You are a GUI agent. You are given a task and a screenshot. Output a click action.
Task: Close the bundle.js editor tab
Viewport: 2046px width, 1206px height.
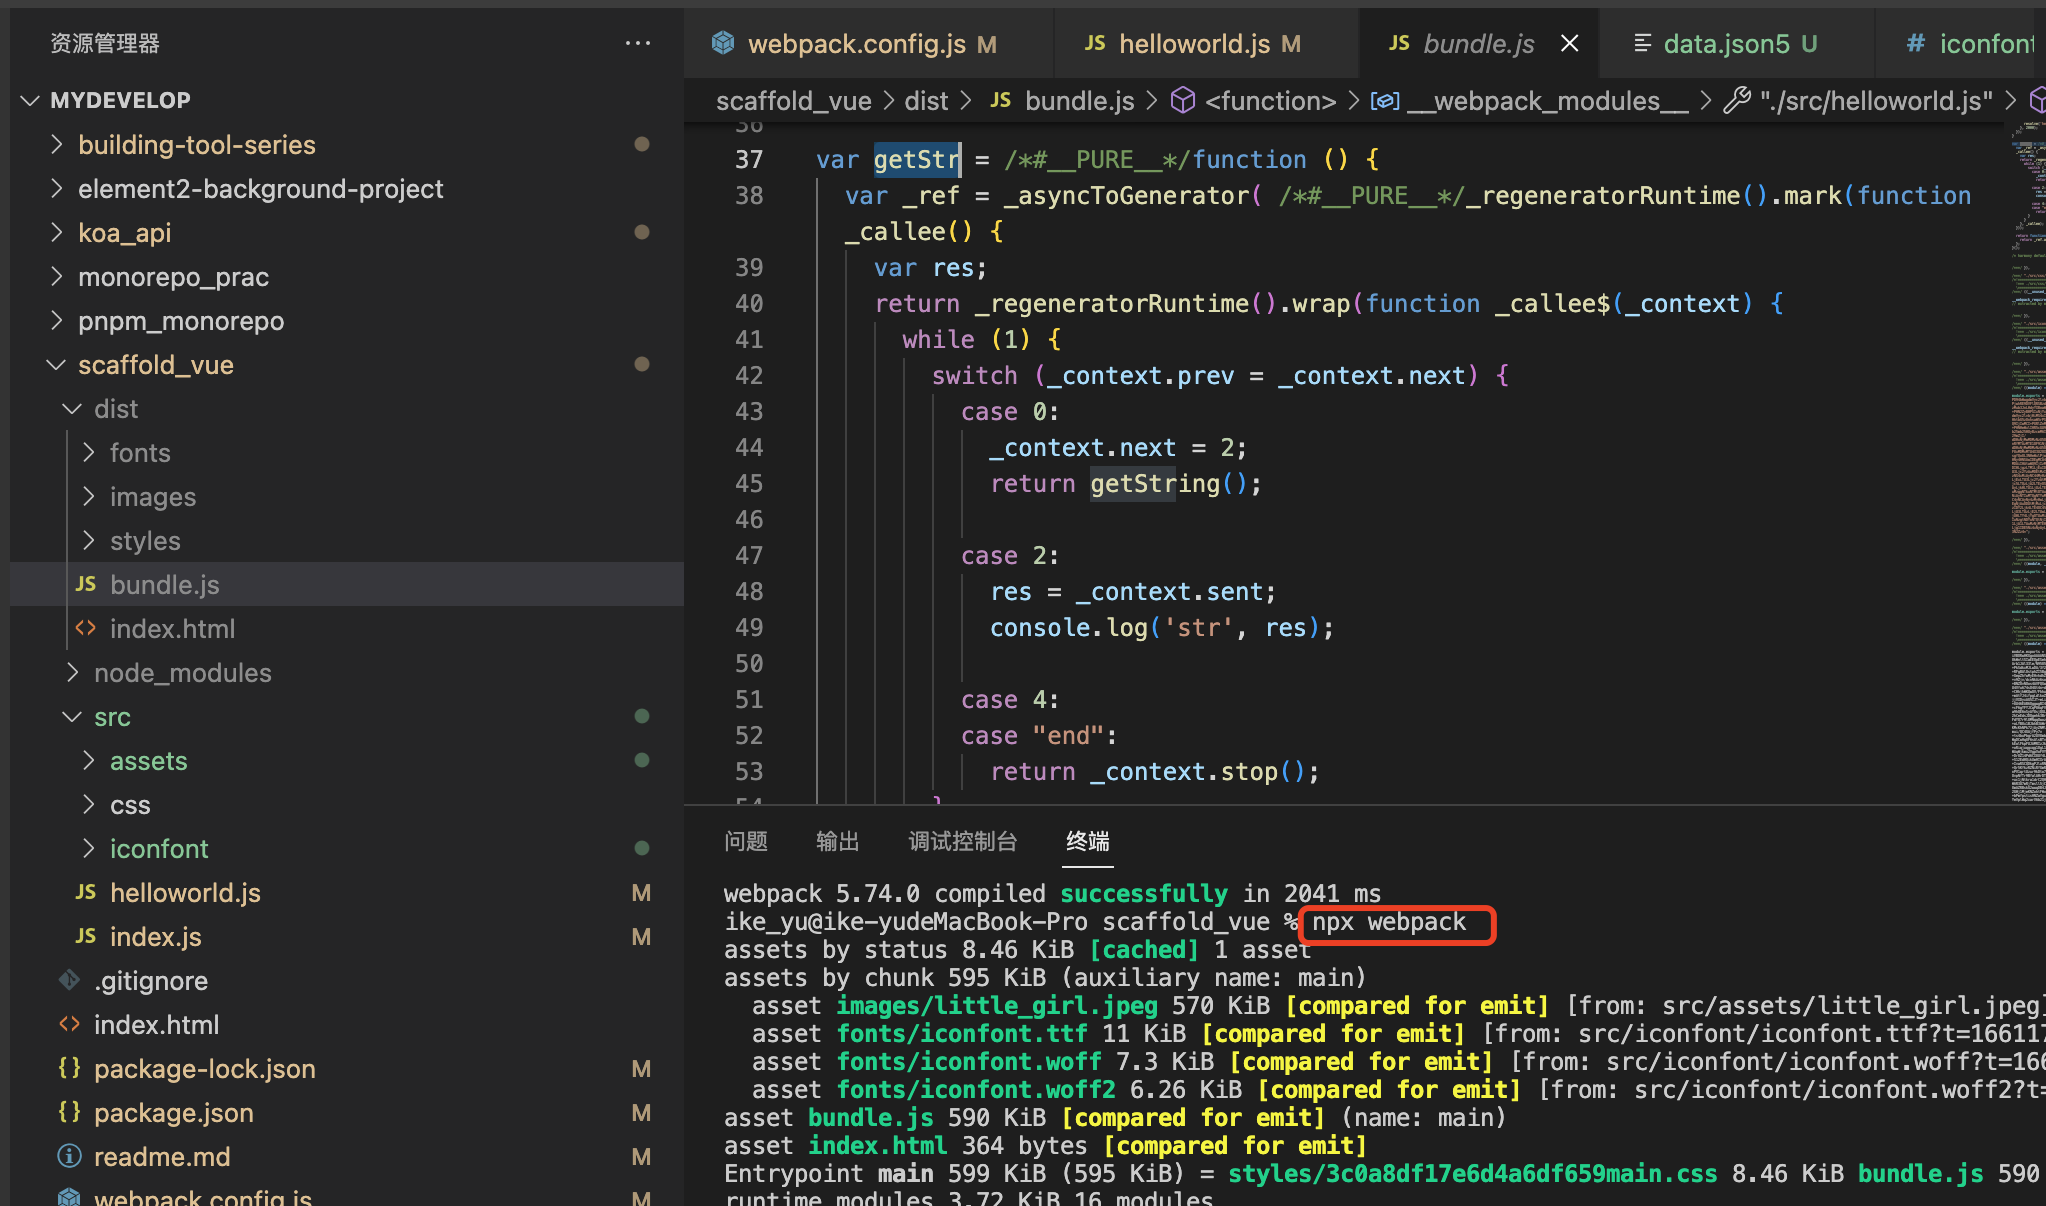pos(1570,43)
